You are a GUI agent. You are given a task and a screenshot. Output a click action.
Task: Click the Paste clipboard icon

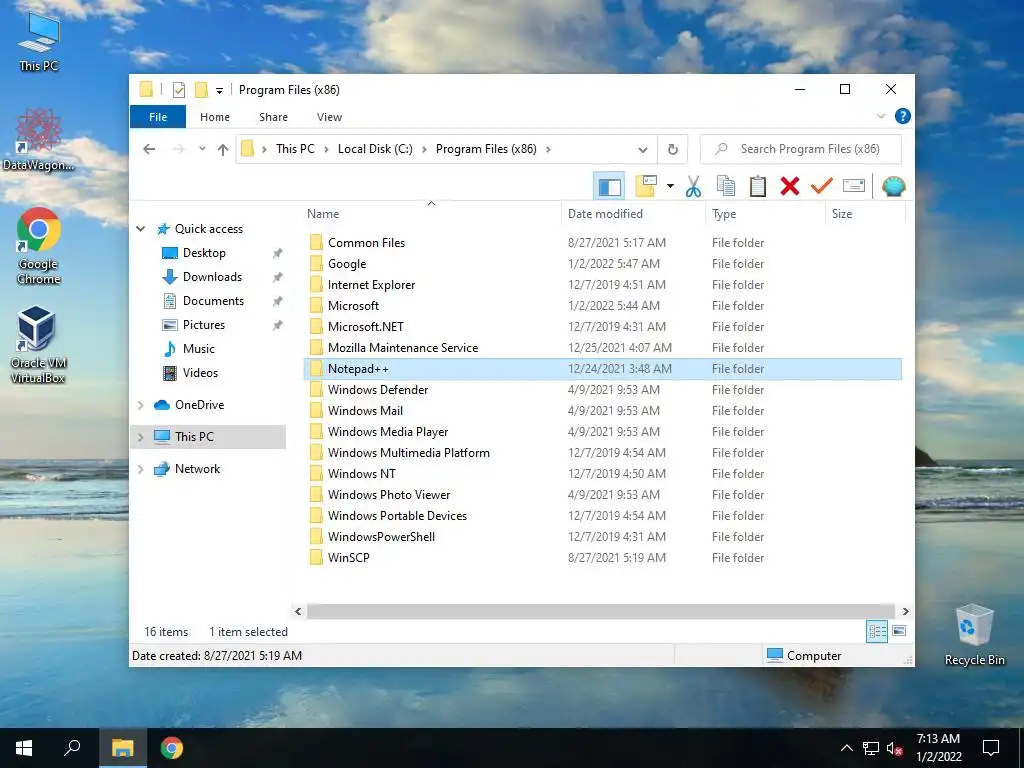tap(758, 186)
